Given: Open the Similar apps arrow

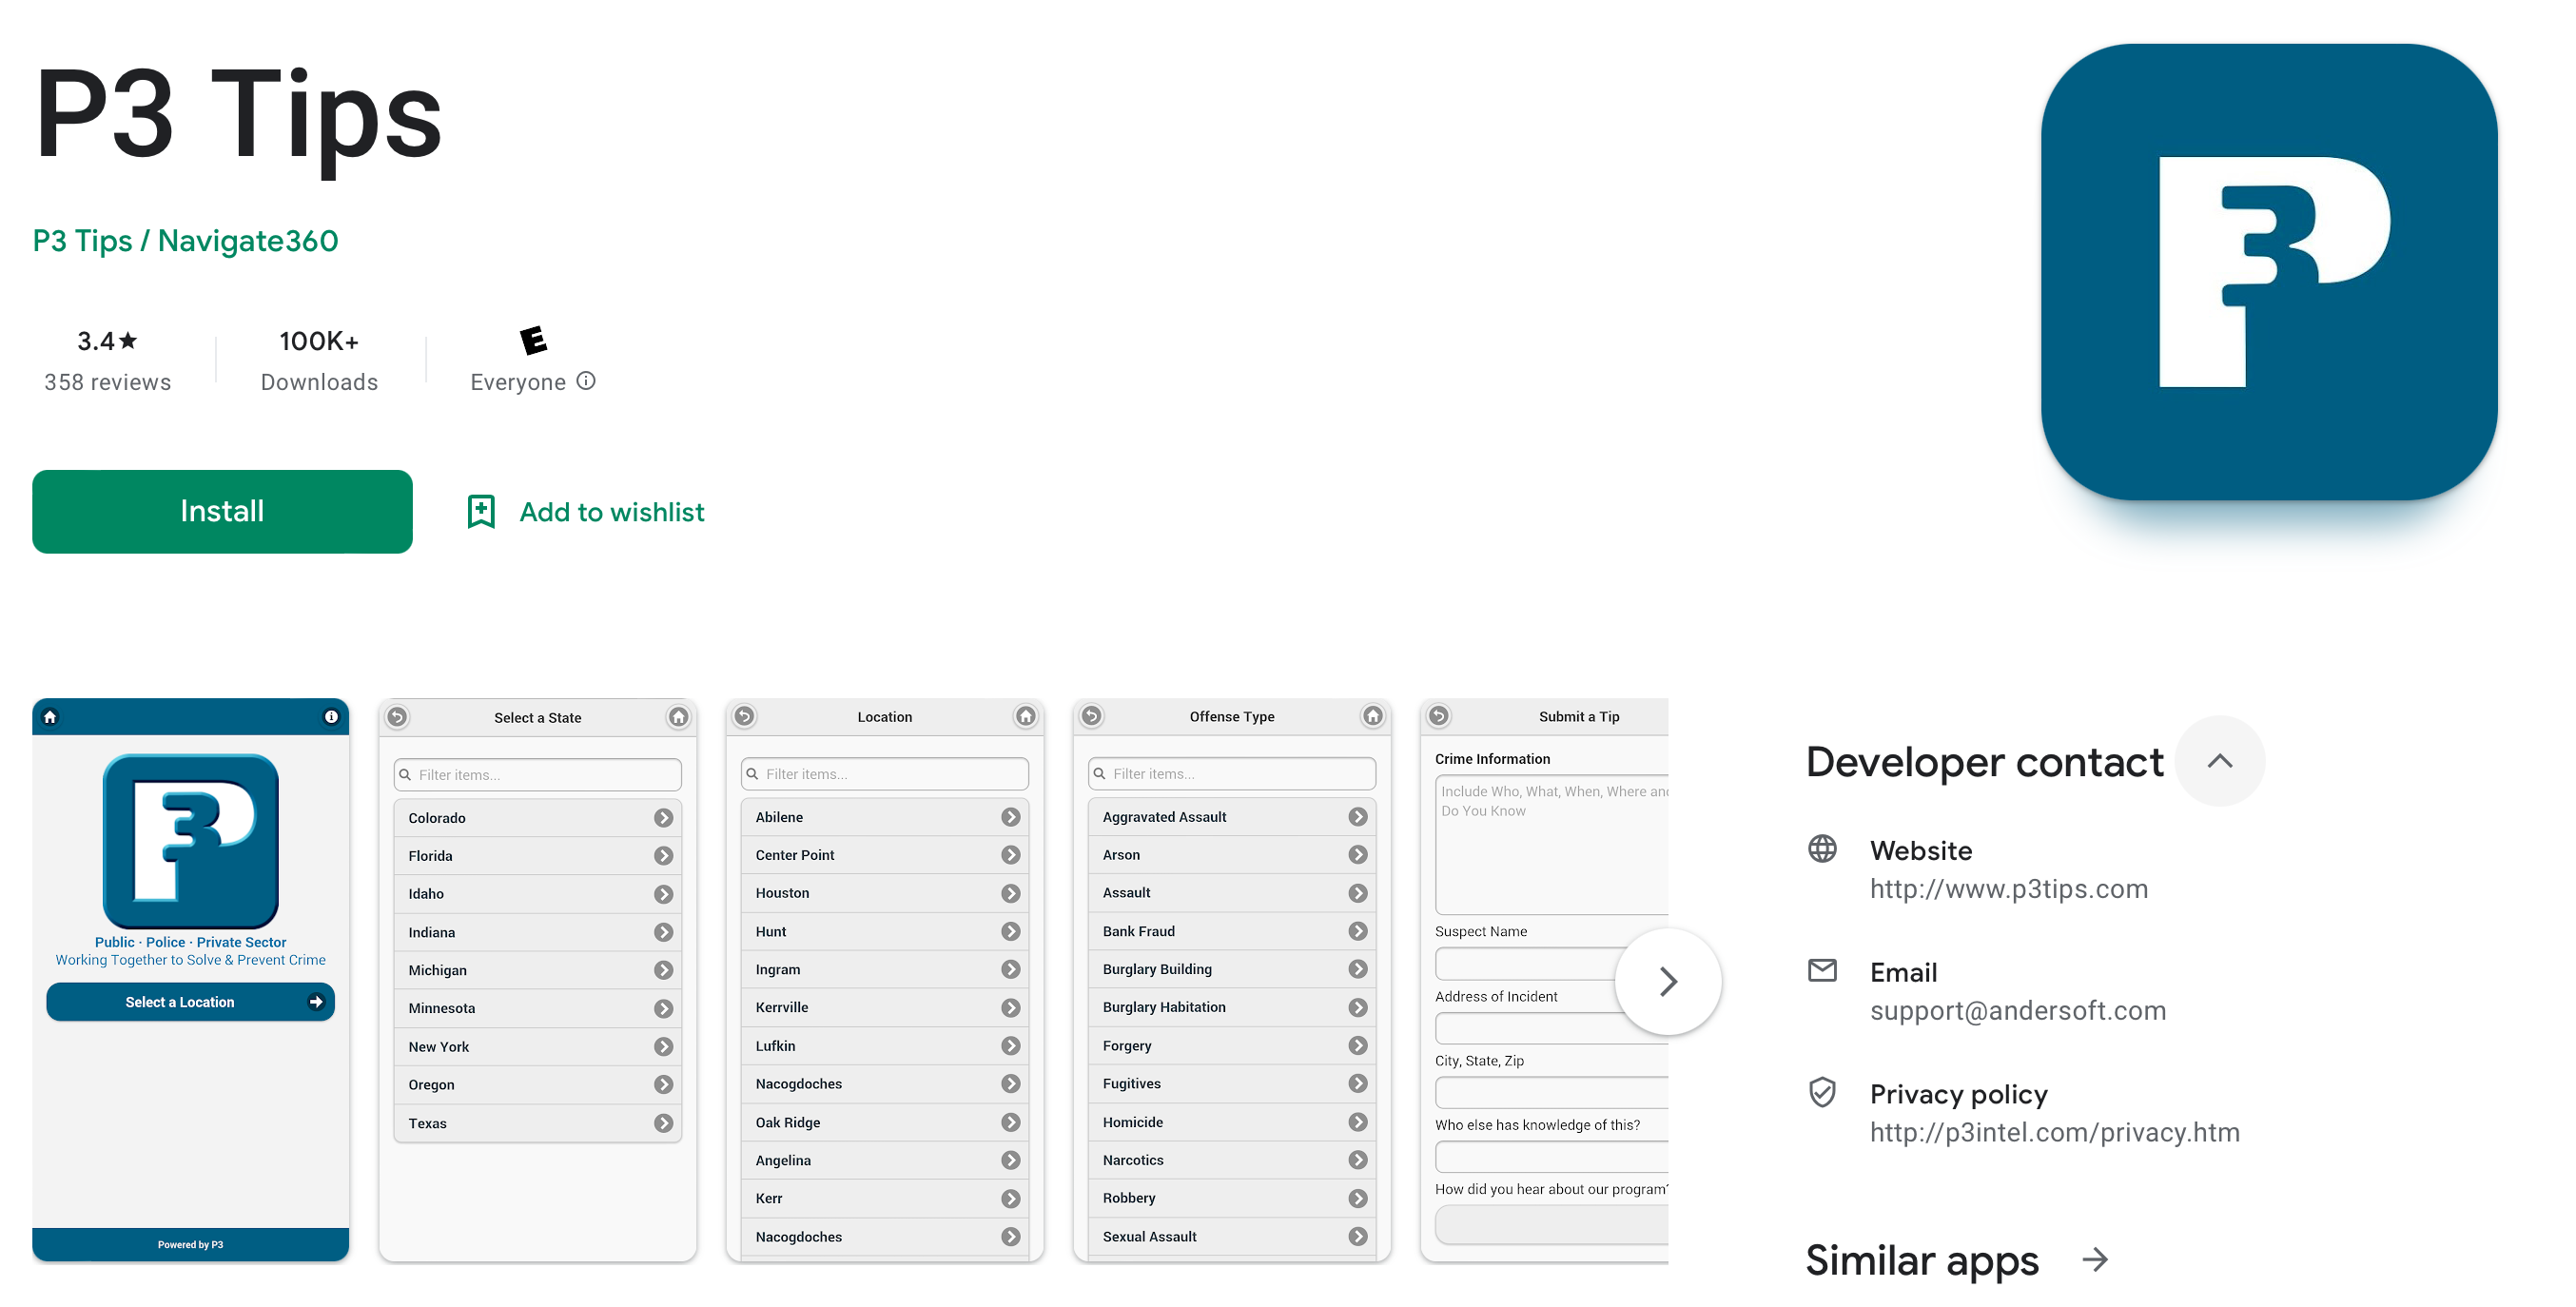Looking at the screenshot, I should pos(2095,1259).
